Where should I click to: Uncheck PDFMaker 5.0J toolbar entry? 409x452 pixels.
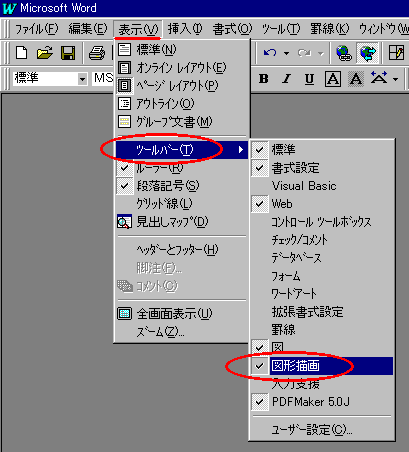tap(322, 402)
